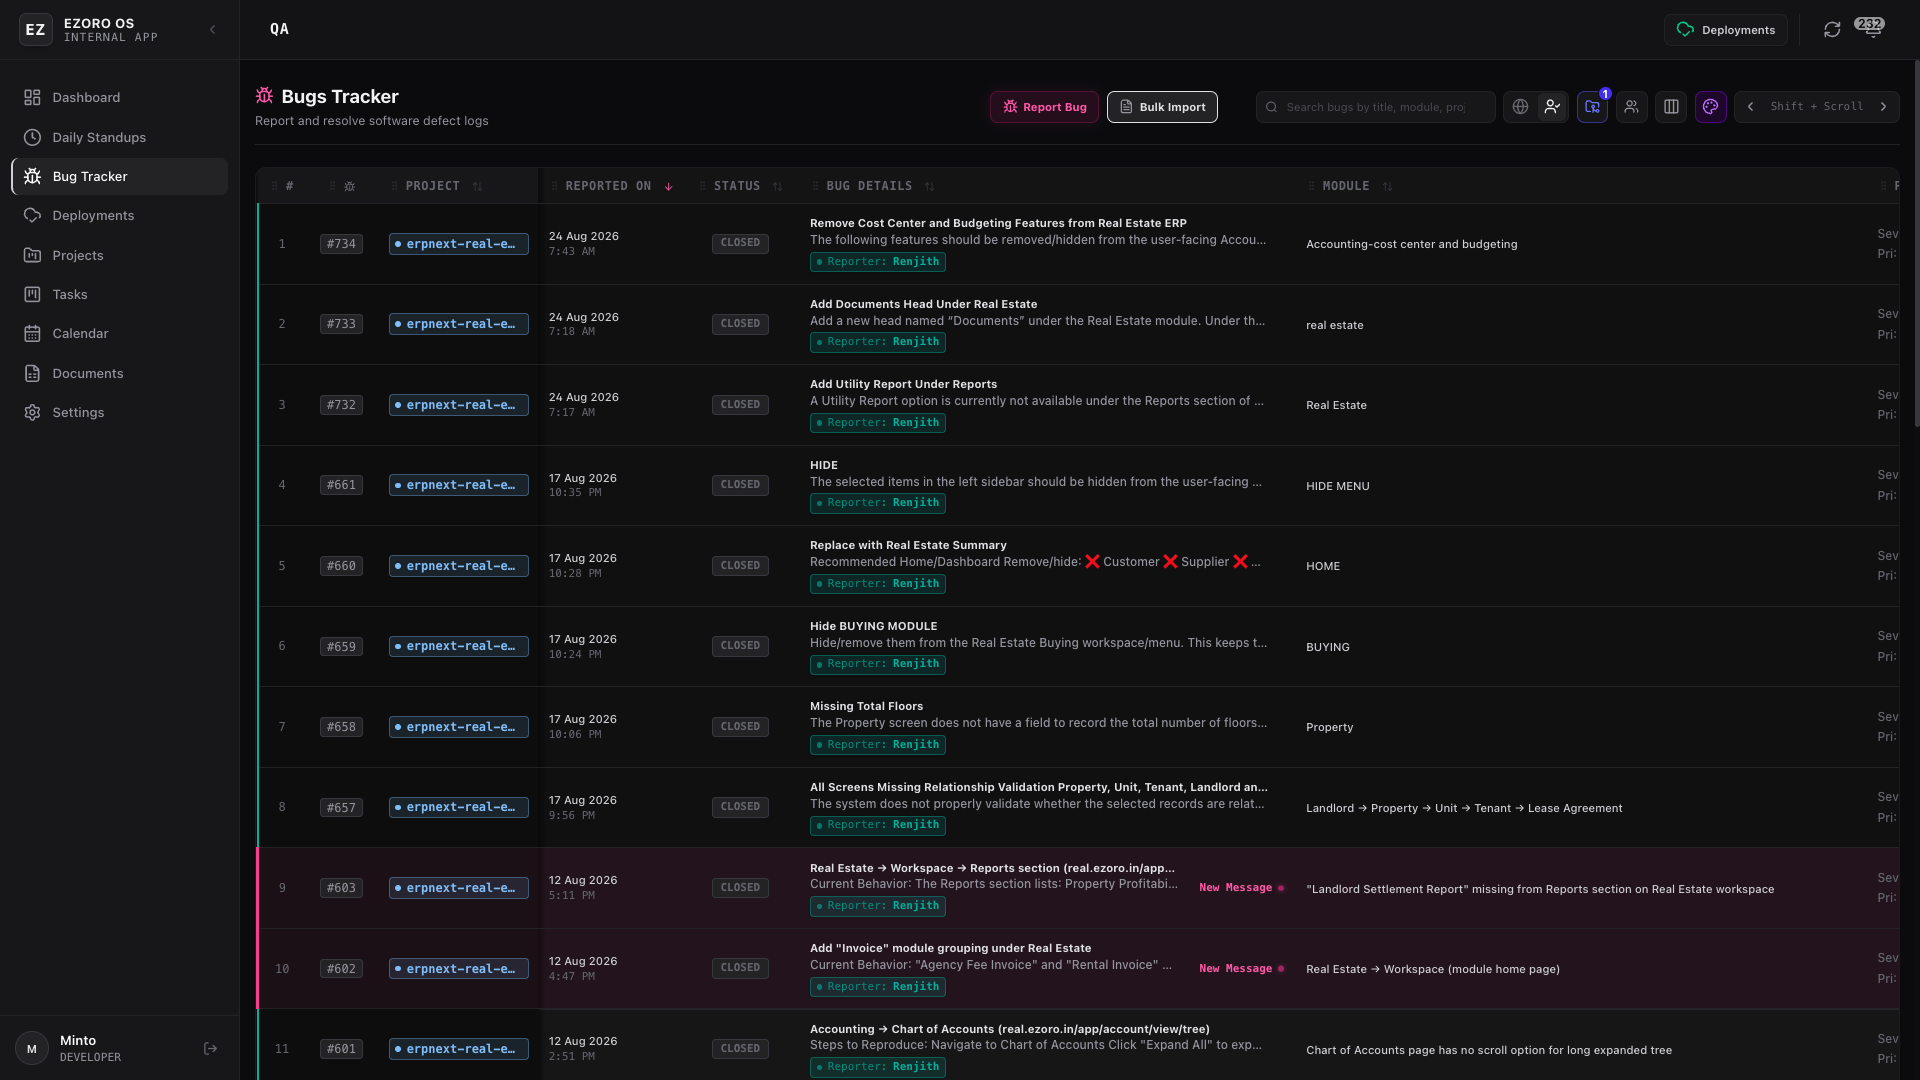Focus the search bugs input field
The image size is (1920, 1080).
pyautogui.click(x=1375, y=107)
